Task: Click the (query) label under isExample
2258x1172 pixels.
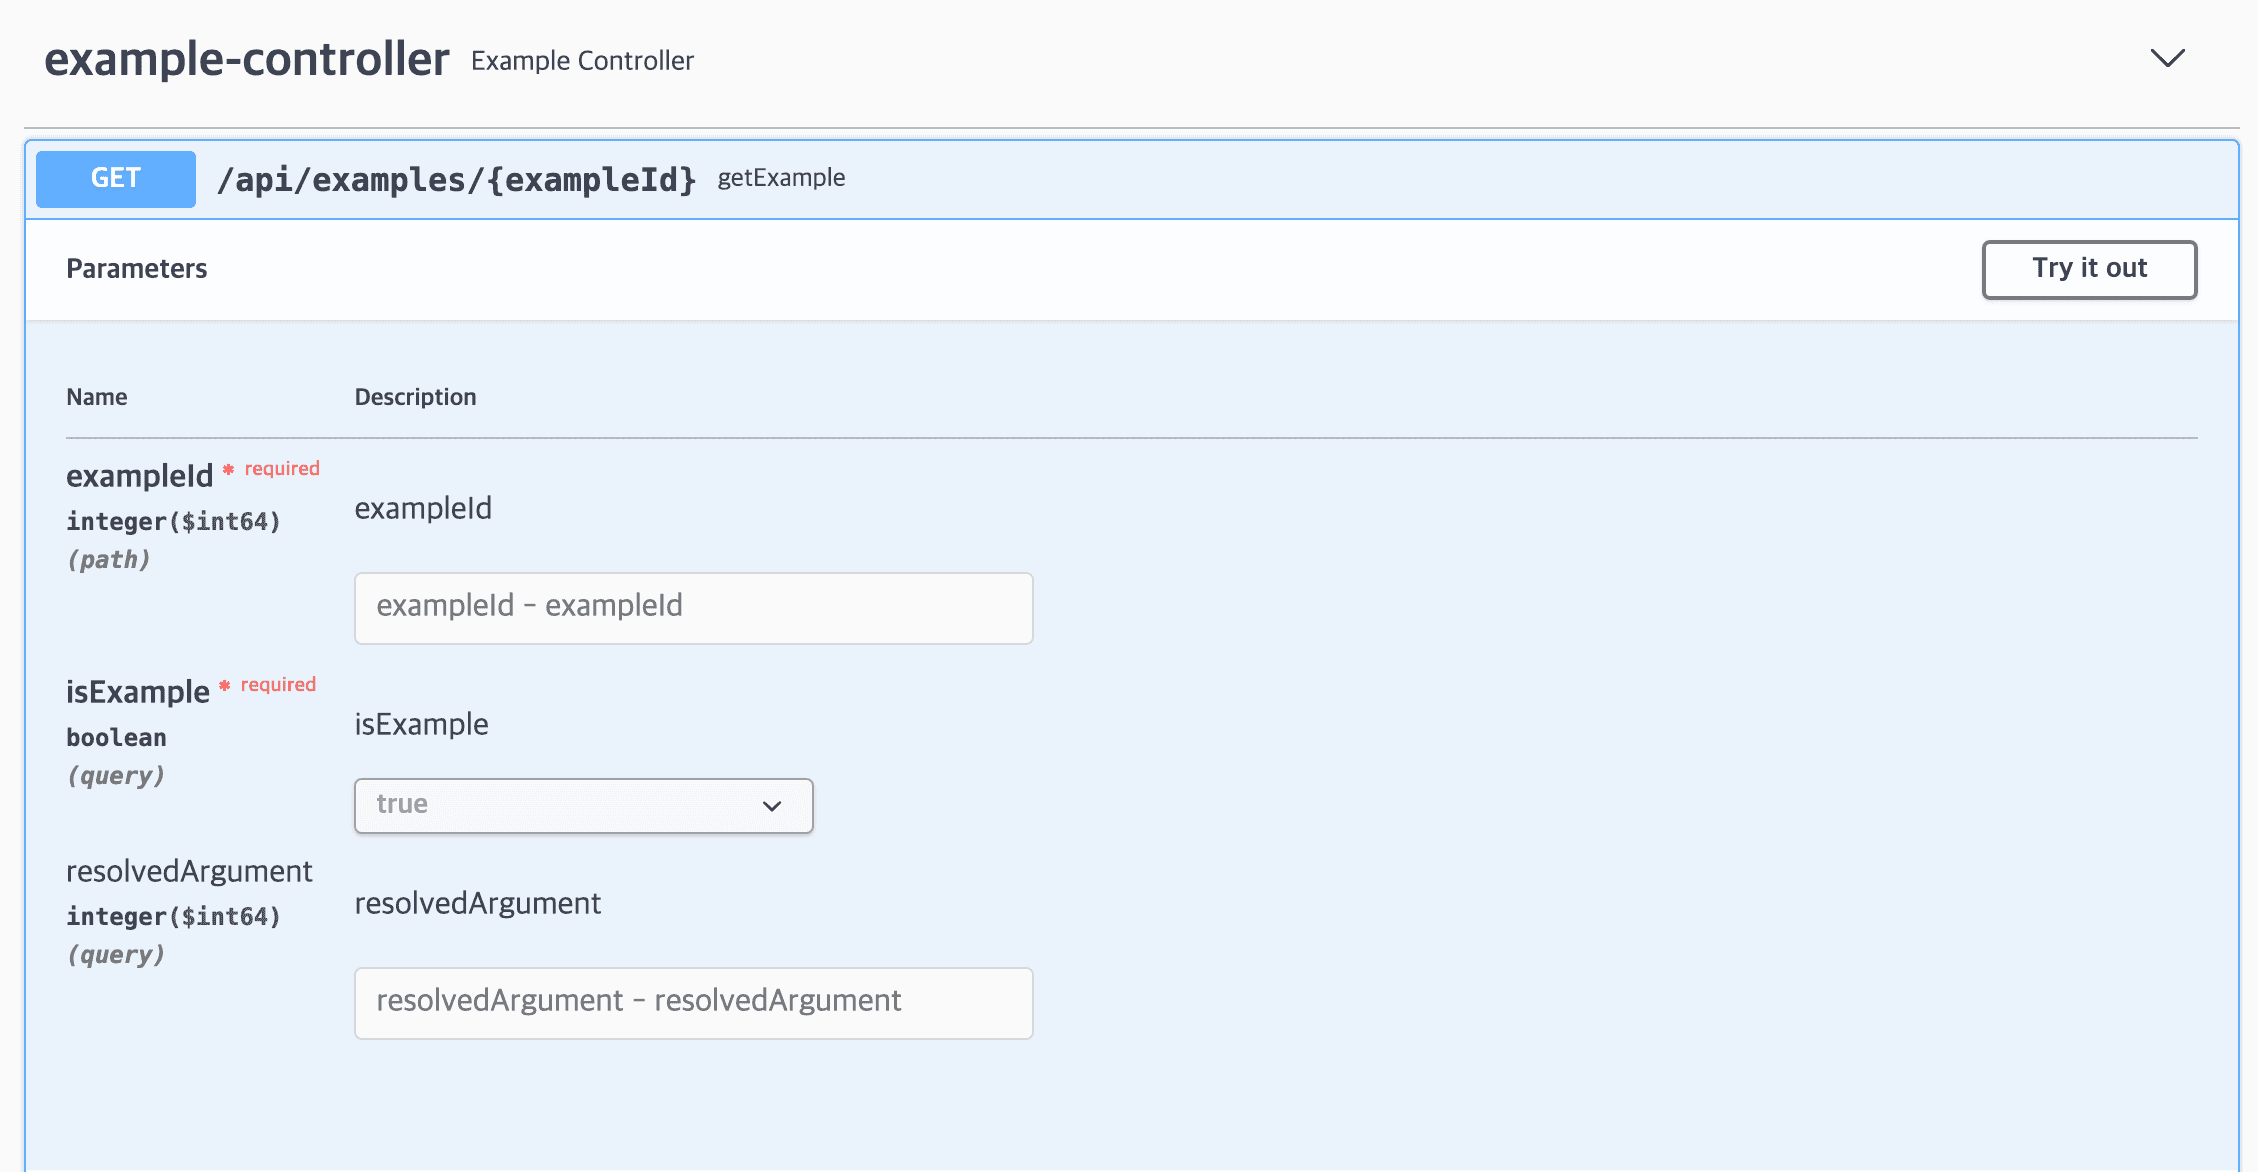Action: [116, 776]
